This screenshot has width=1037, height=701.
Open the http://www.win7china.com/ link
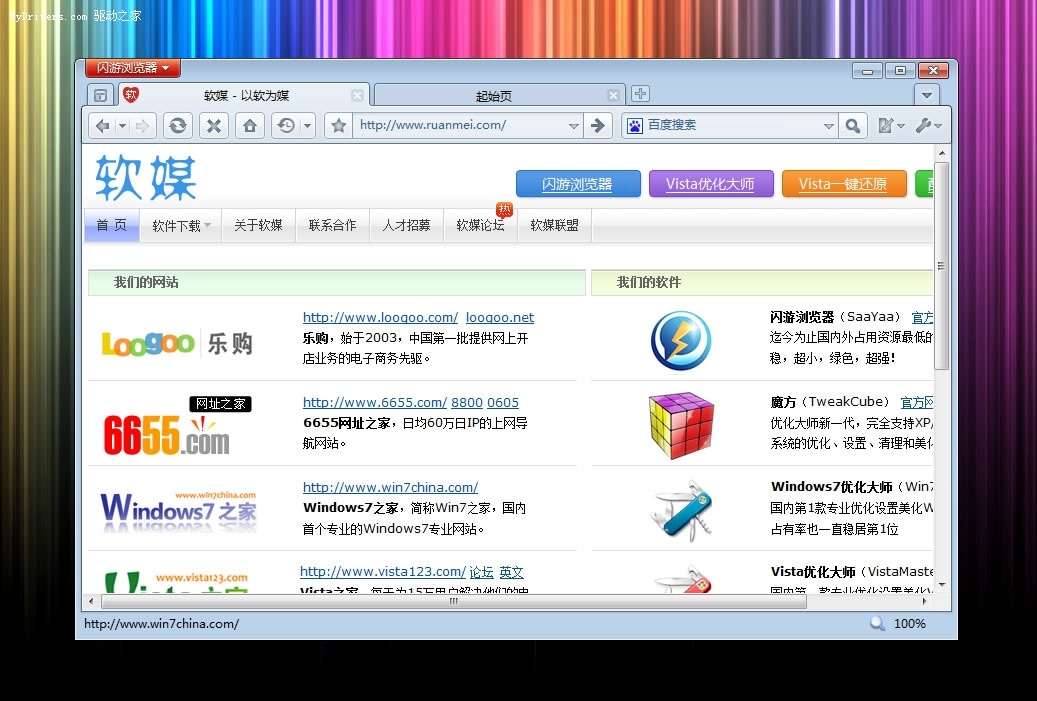[390, 487]
